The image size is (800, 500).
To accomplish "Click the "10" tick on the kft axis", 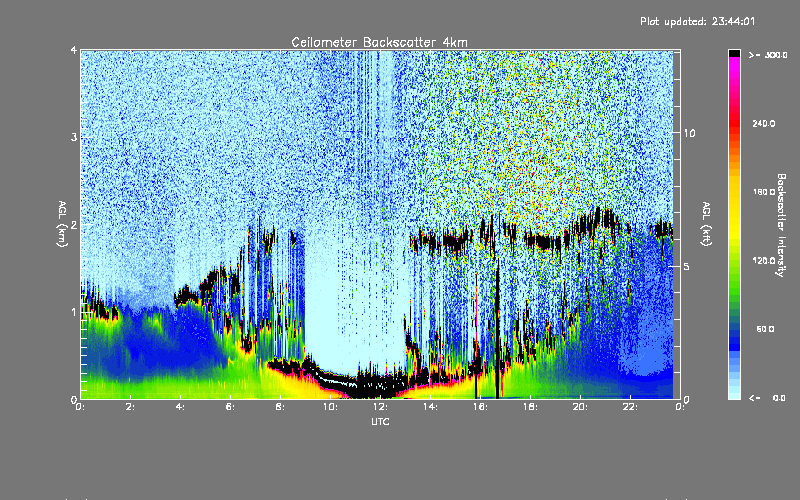I will pos(689,134).
